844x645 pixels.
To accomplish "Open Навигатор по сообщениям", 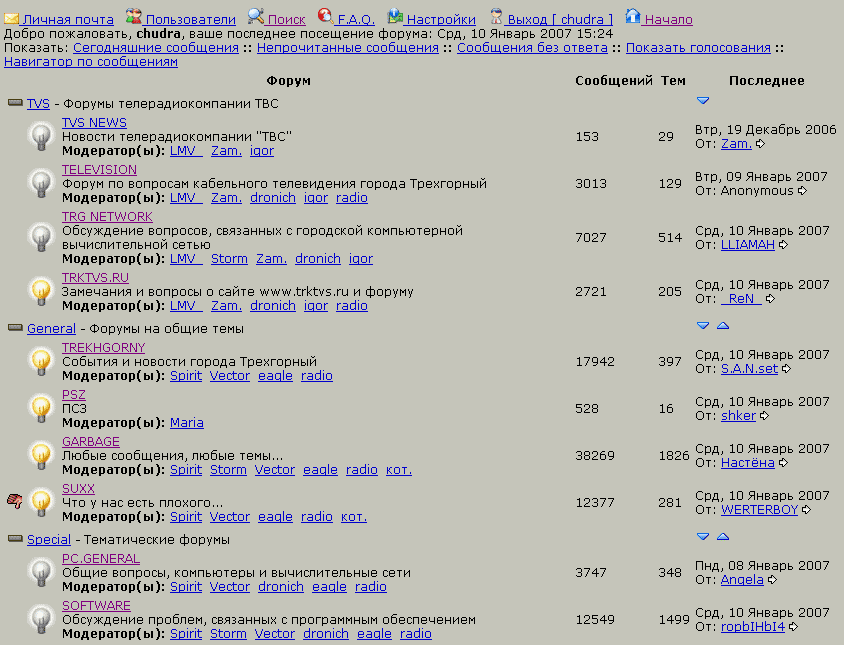I will pos(91,61).
